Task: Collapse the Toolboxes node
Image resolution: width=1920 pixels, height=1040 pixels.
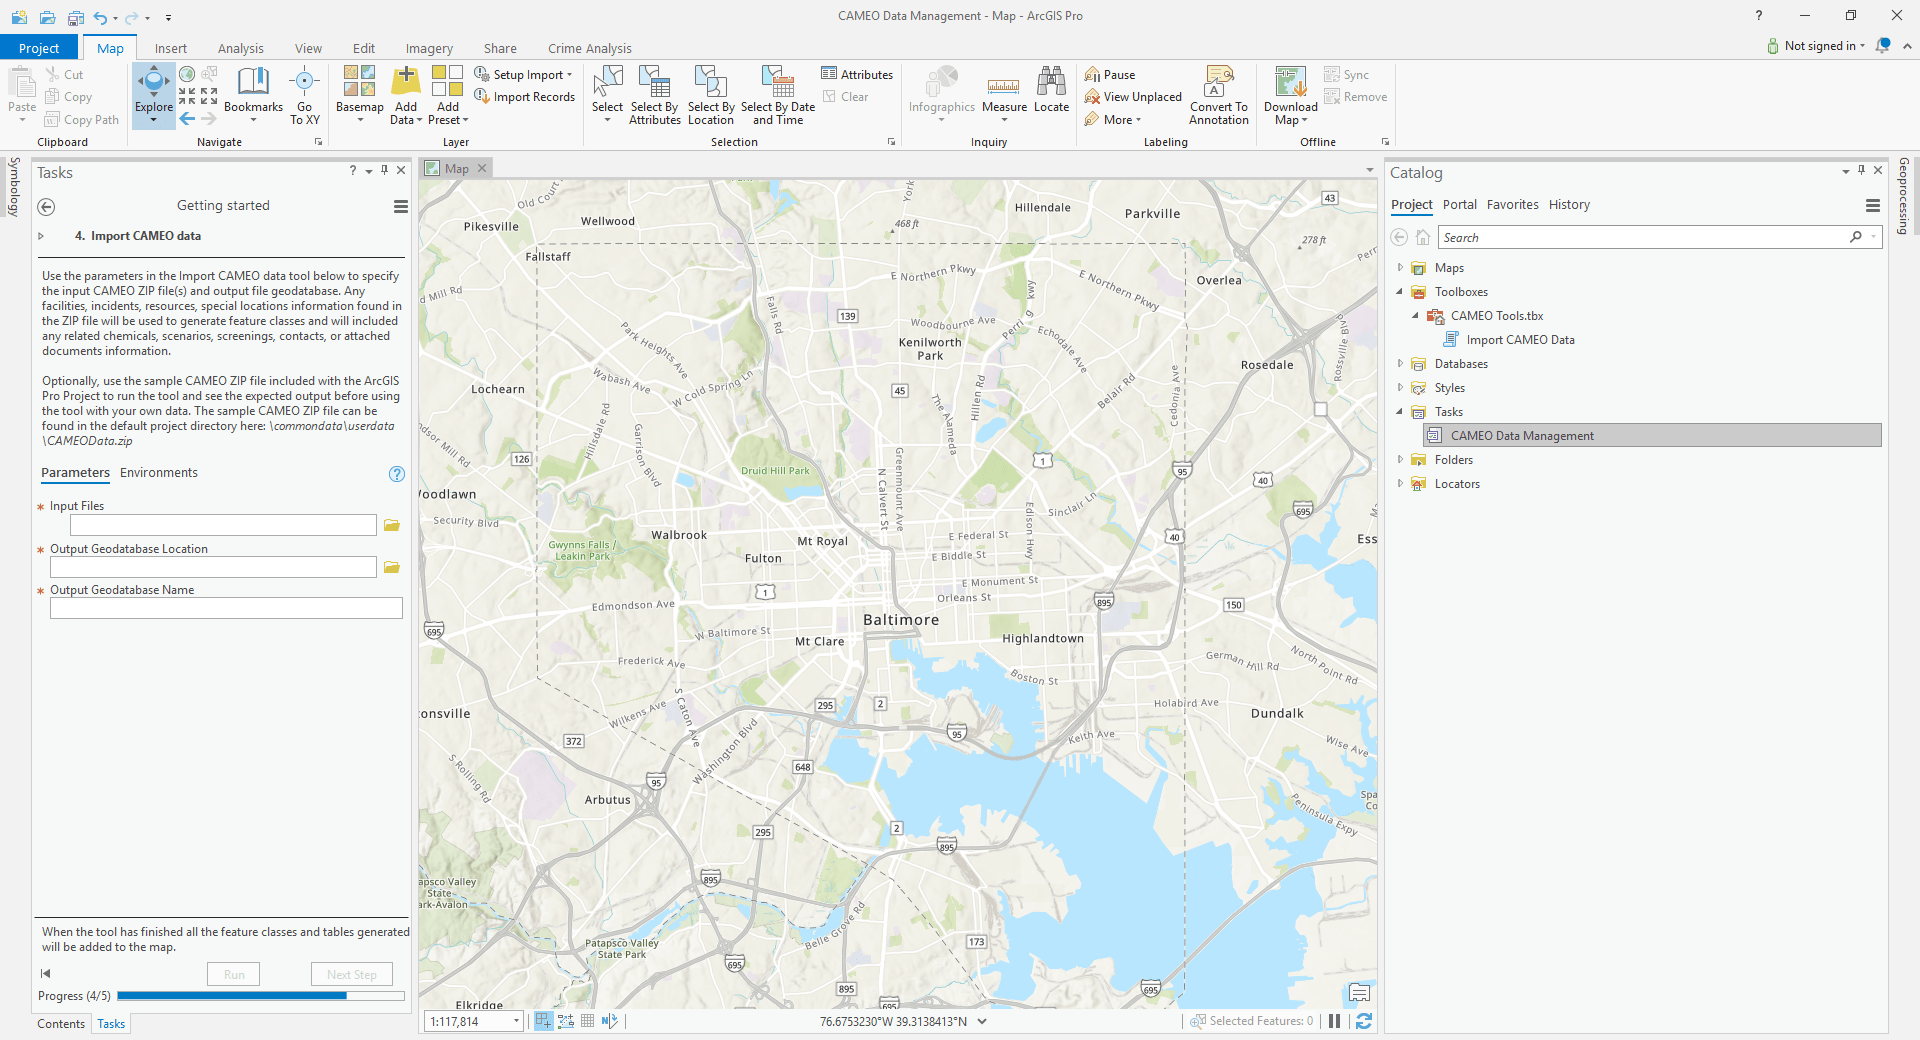Action: point(1400,292)
